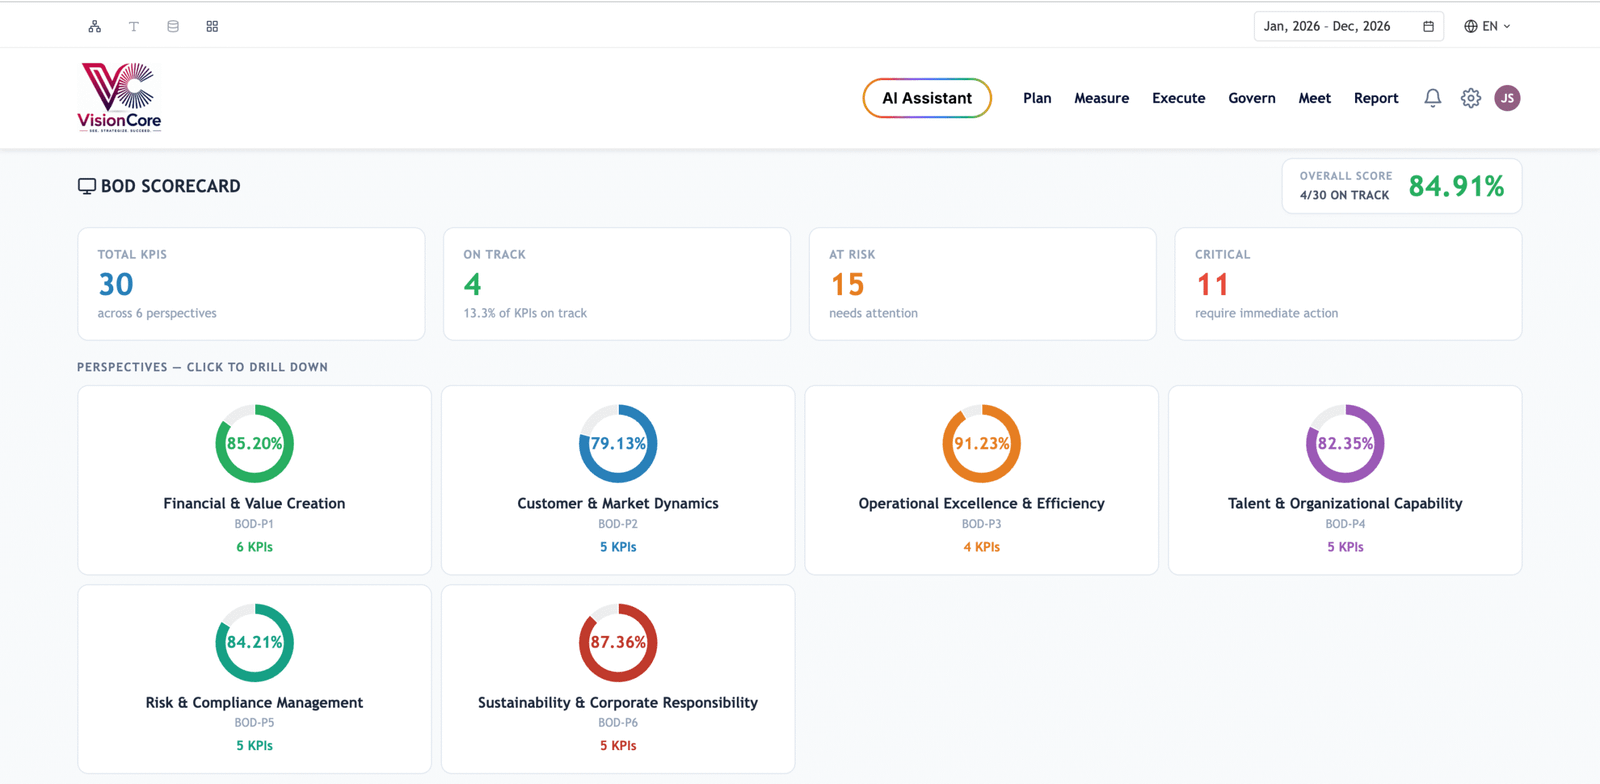The width and height of the screenshot is (1600, 784).
Task: Click the VisionCore logo
Action: 120,97
